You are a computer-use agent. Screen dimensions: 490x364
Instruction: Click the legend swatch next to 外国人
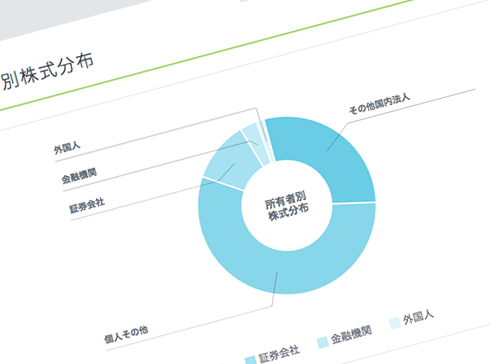pyautogui.click(x=395, y=323)
